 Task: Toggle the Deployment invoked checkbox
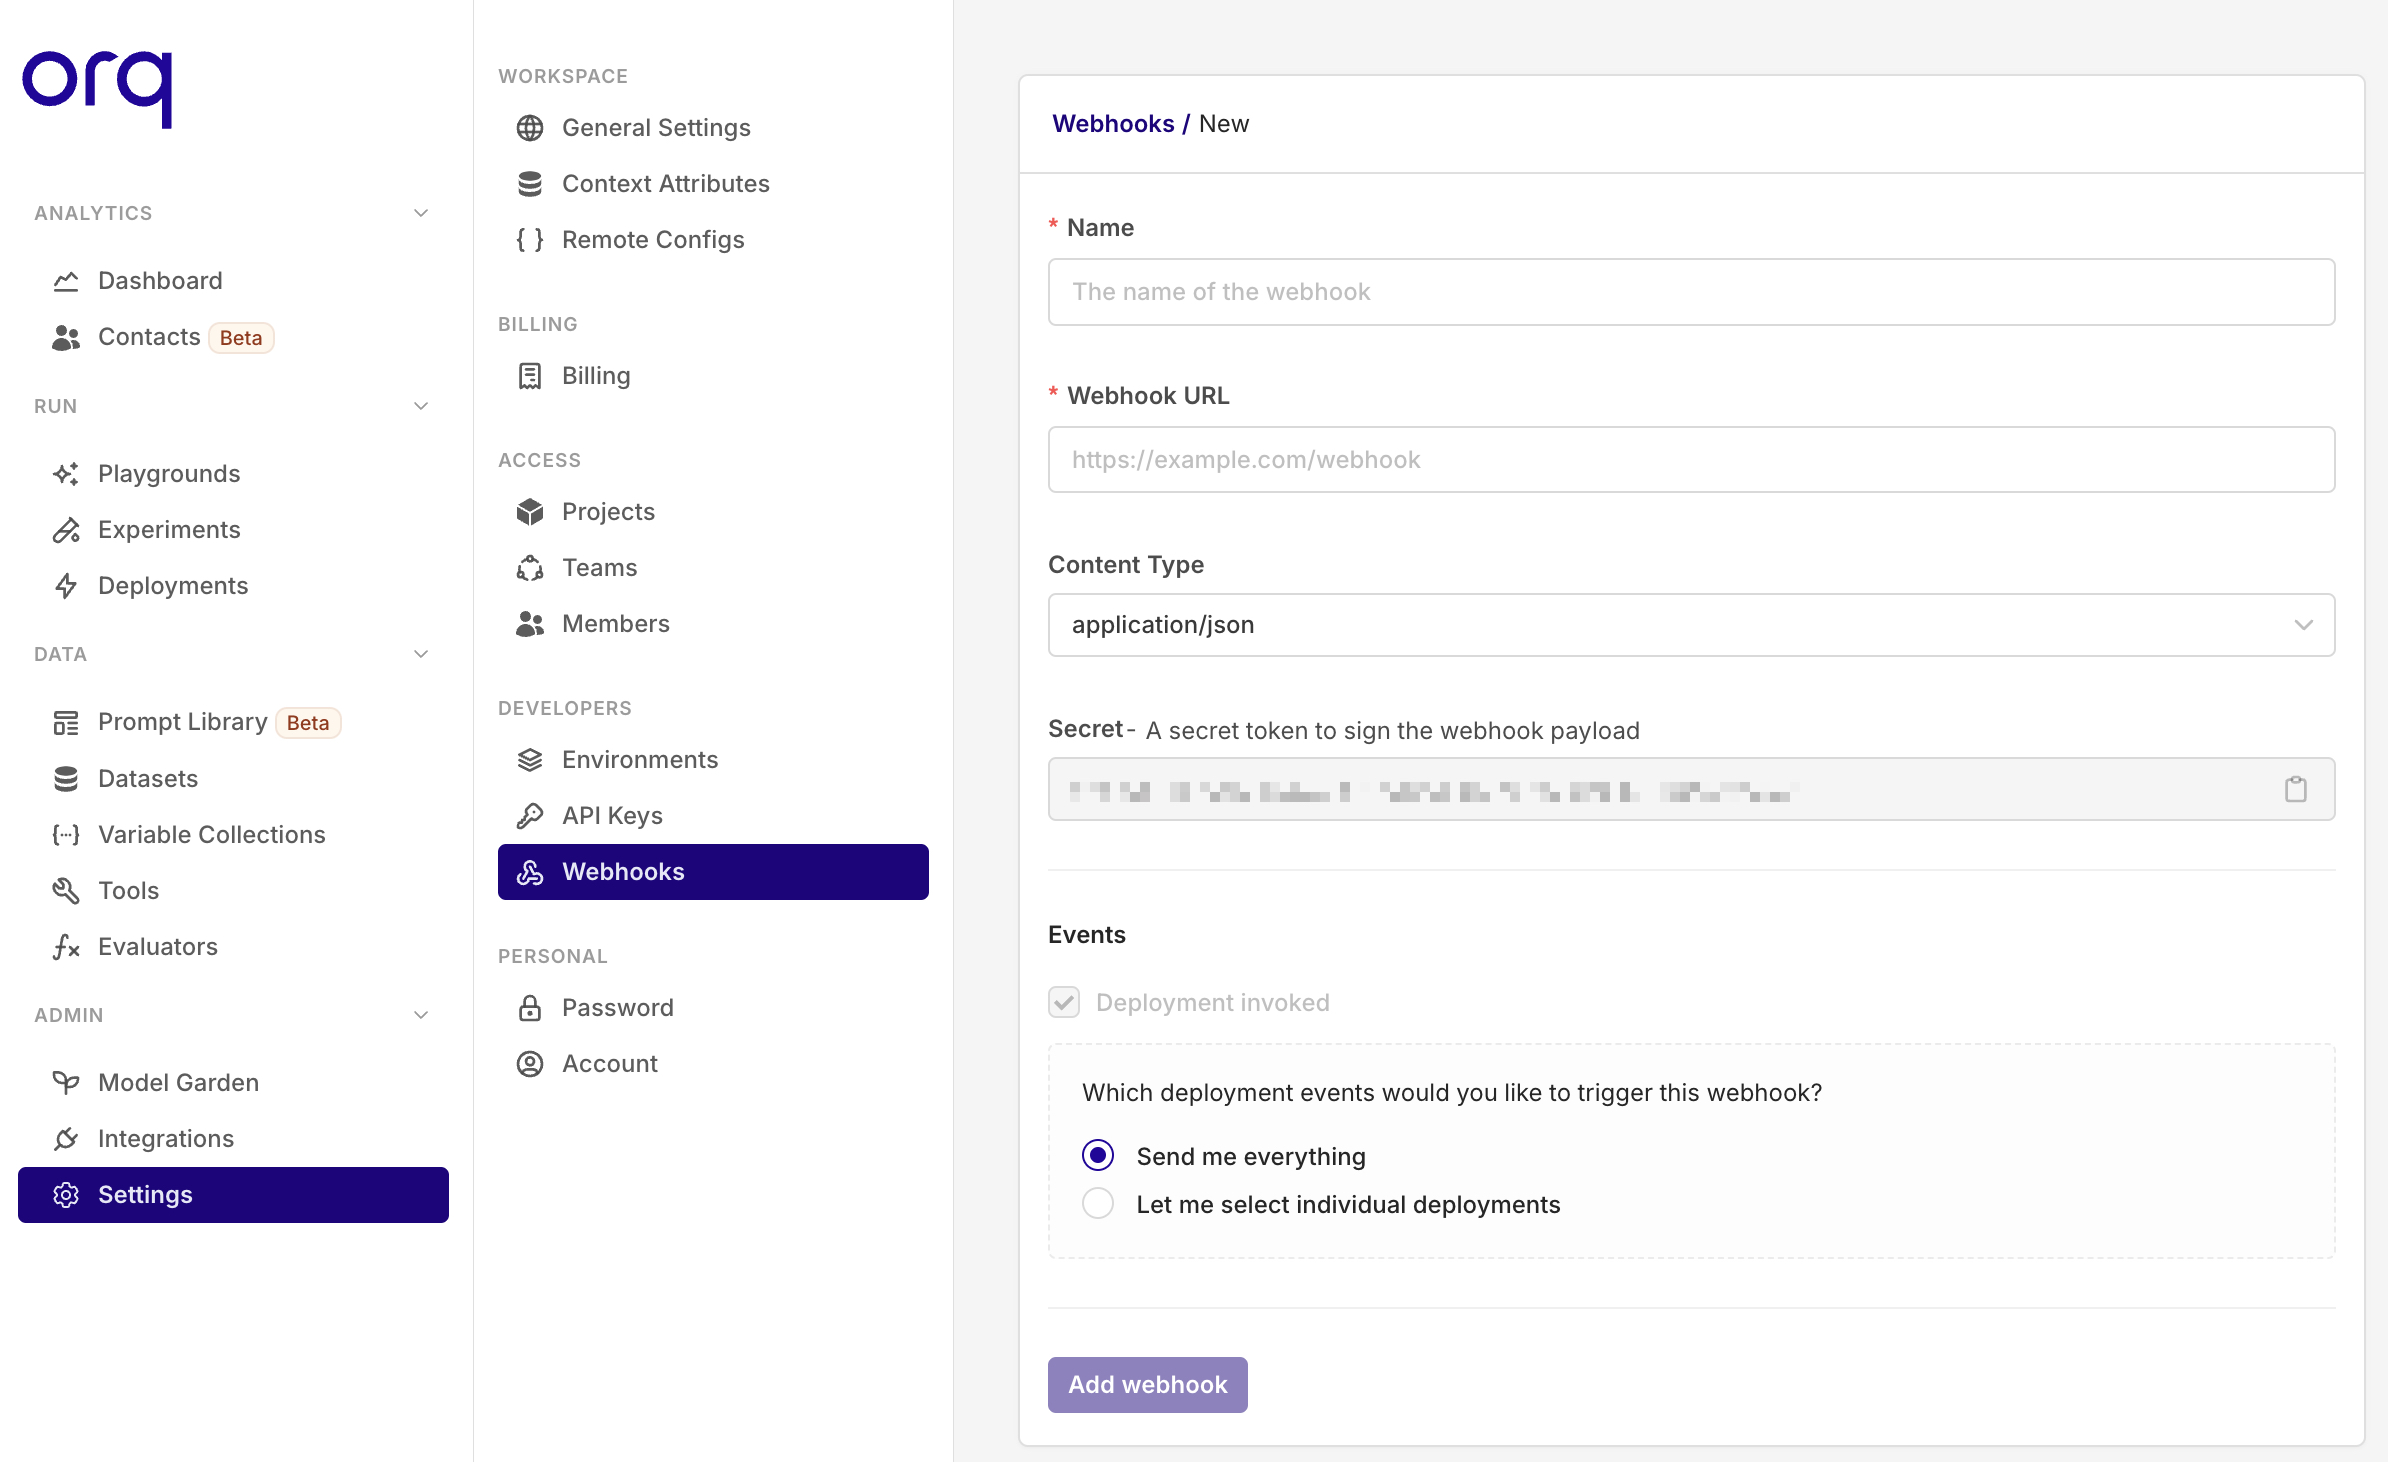pyautogui.click(x=1064, y=1001)
